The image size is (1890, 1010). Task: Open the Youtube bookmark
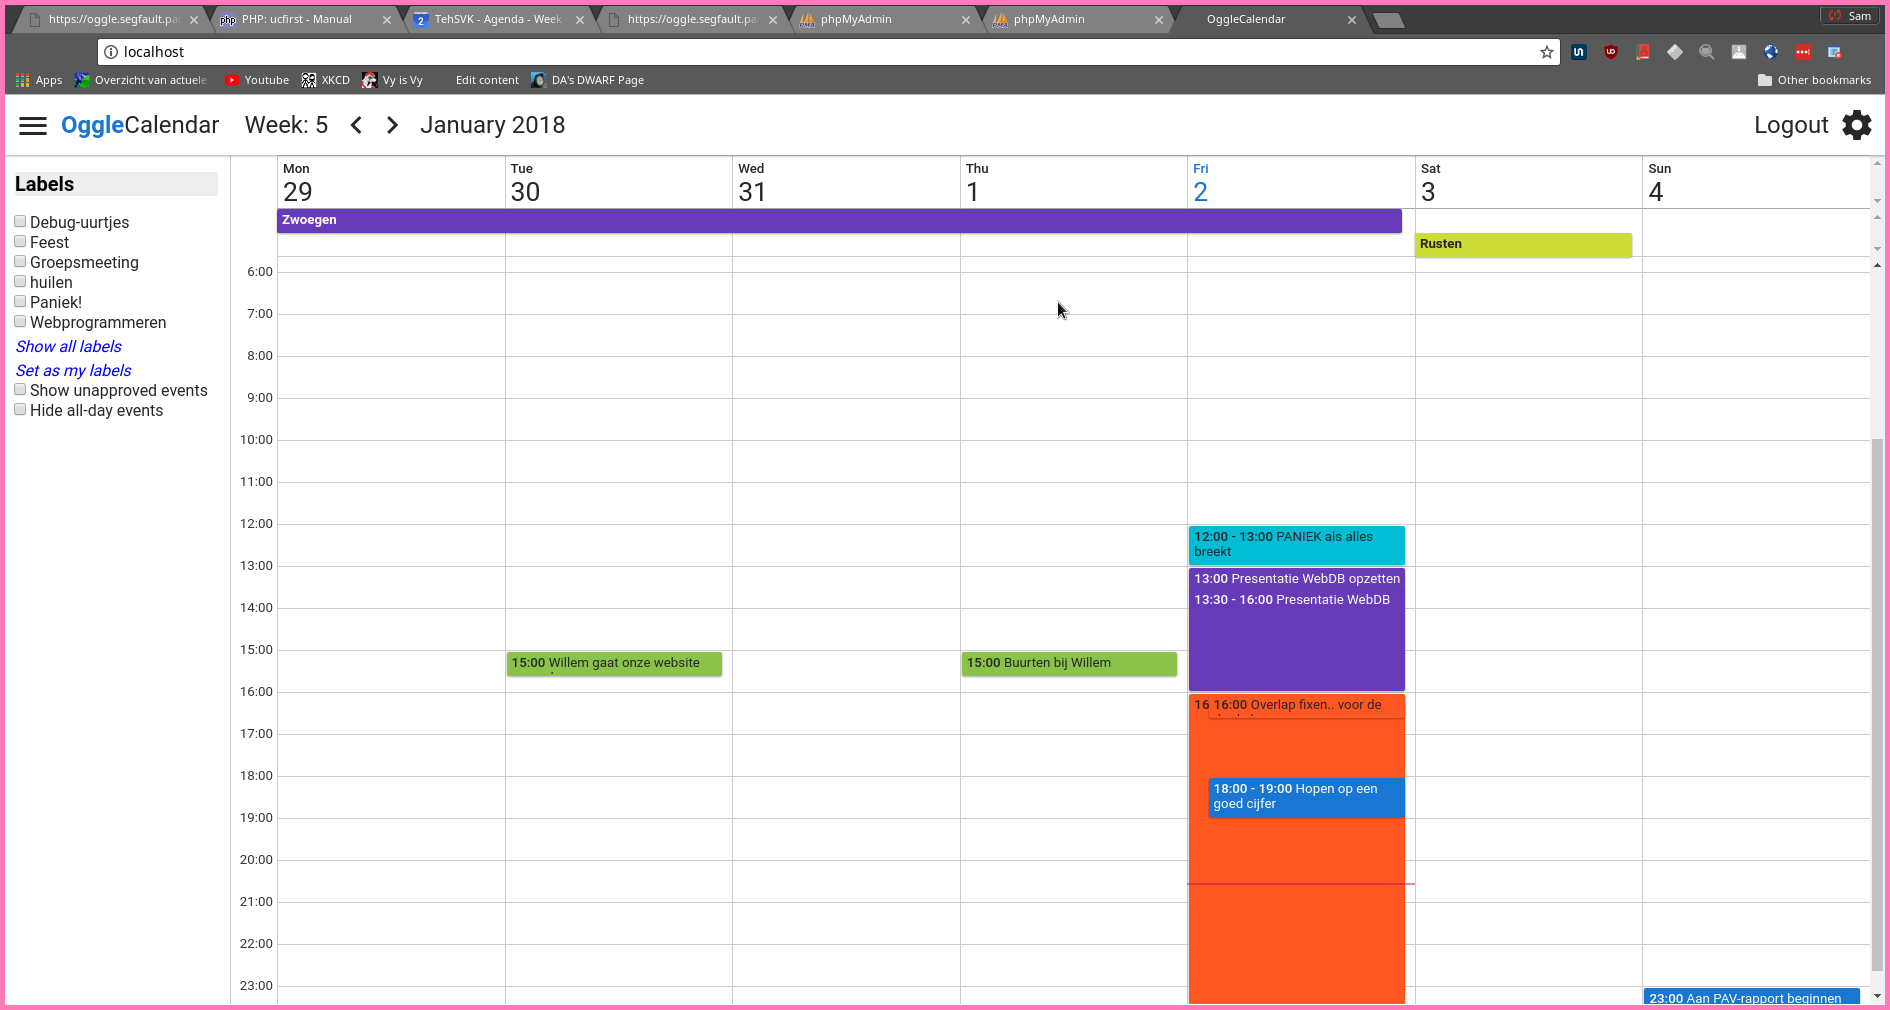click(257, 80)
